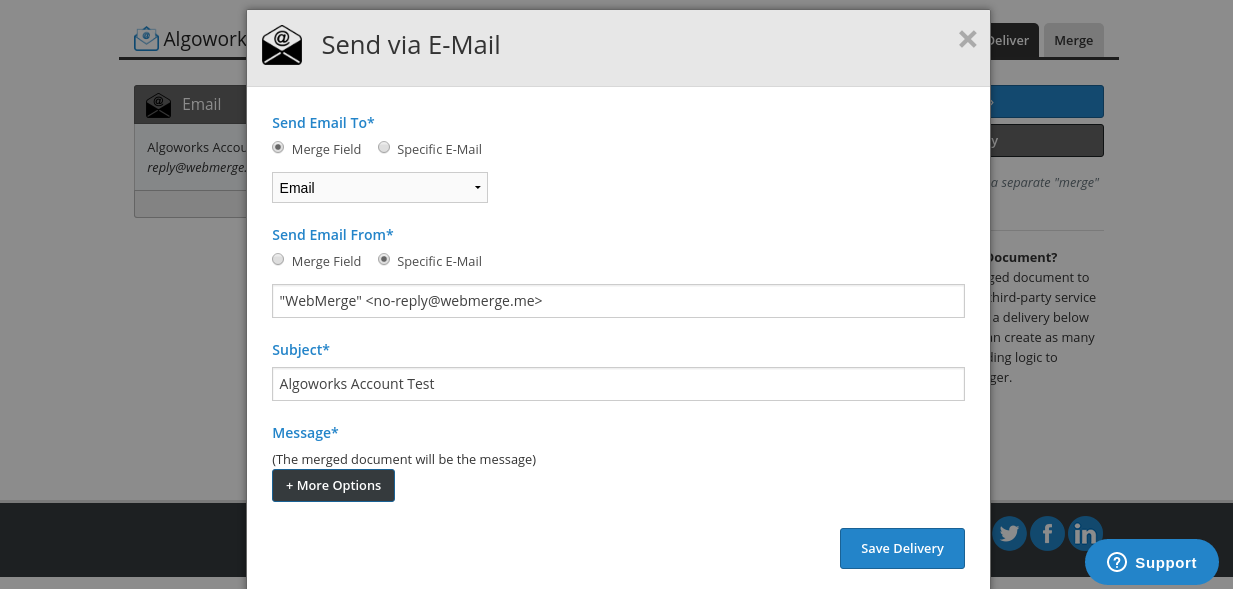1233x589 pixels.
Task: Click the Algoworks logo envelope icon
Action: tap(147, 39)
